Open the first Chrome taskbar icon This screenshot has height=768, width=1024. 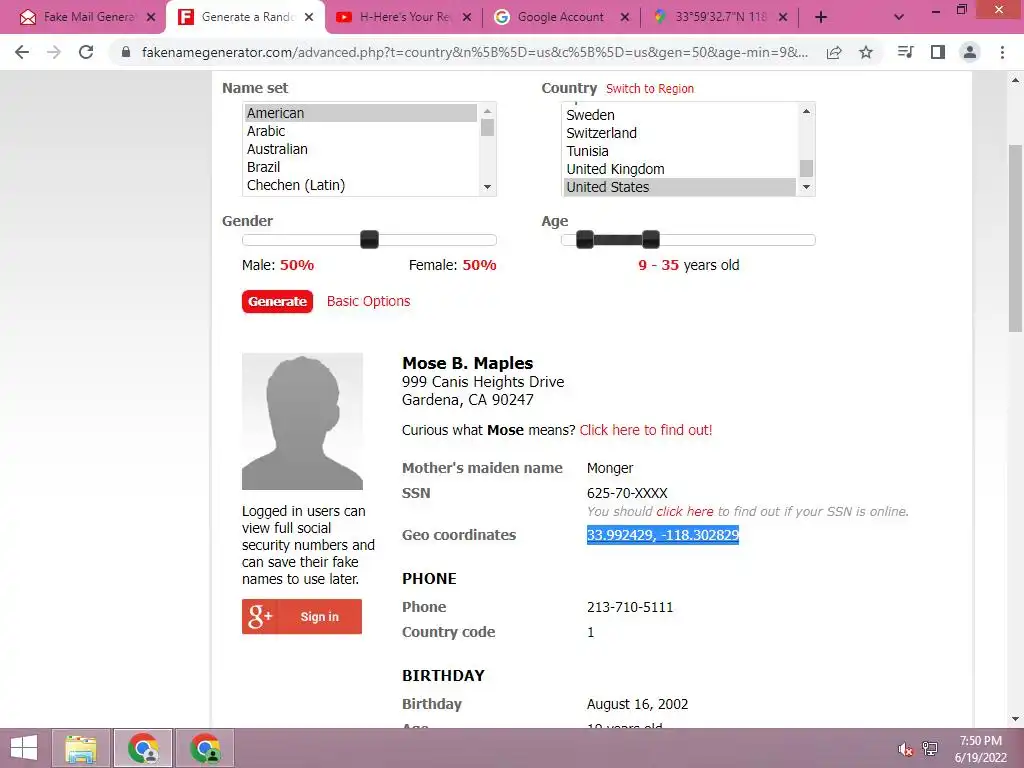(143, 748)
